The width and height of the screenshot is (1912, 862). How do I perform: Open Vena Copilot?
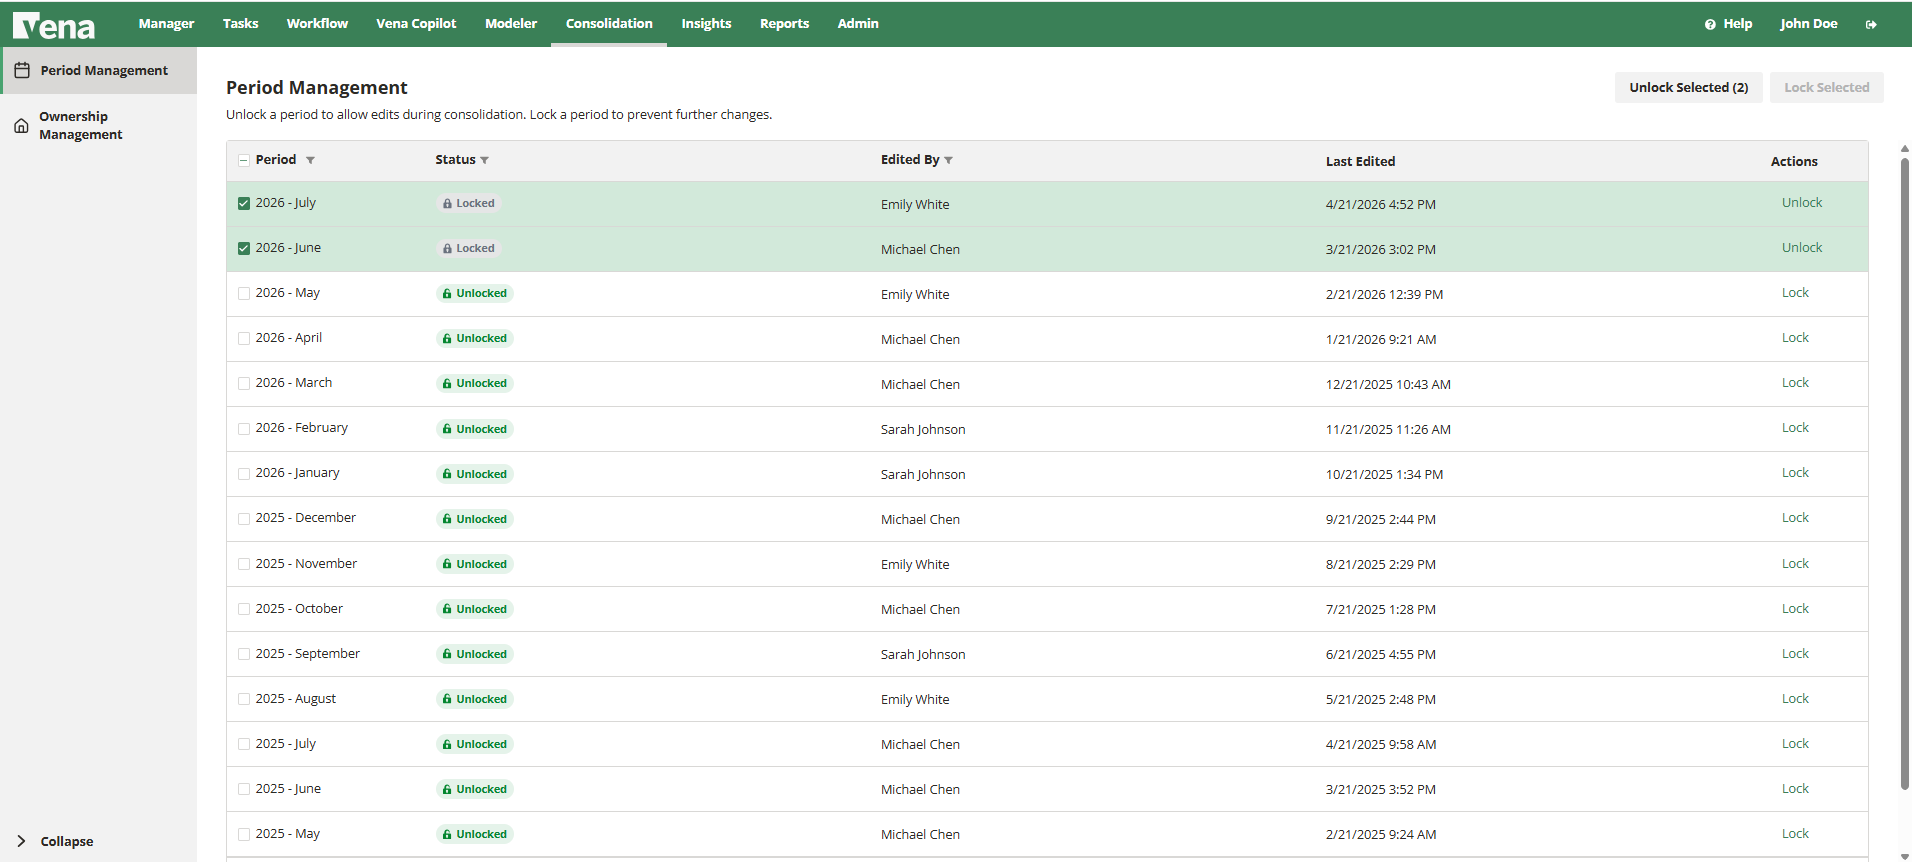click(x=416, y=23)
